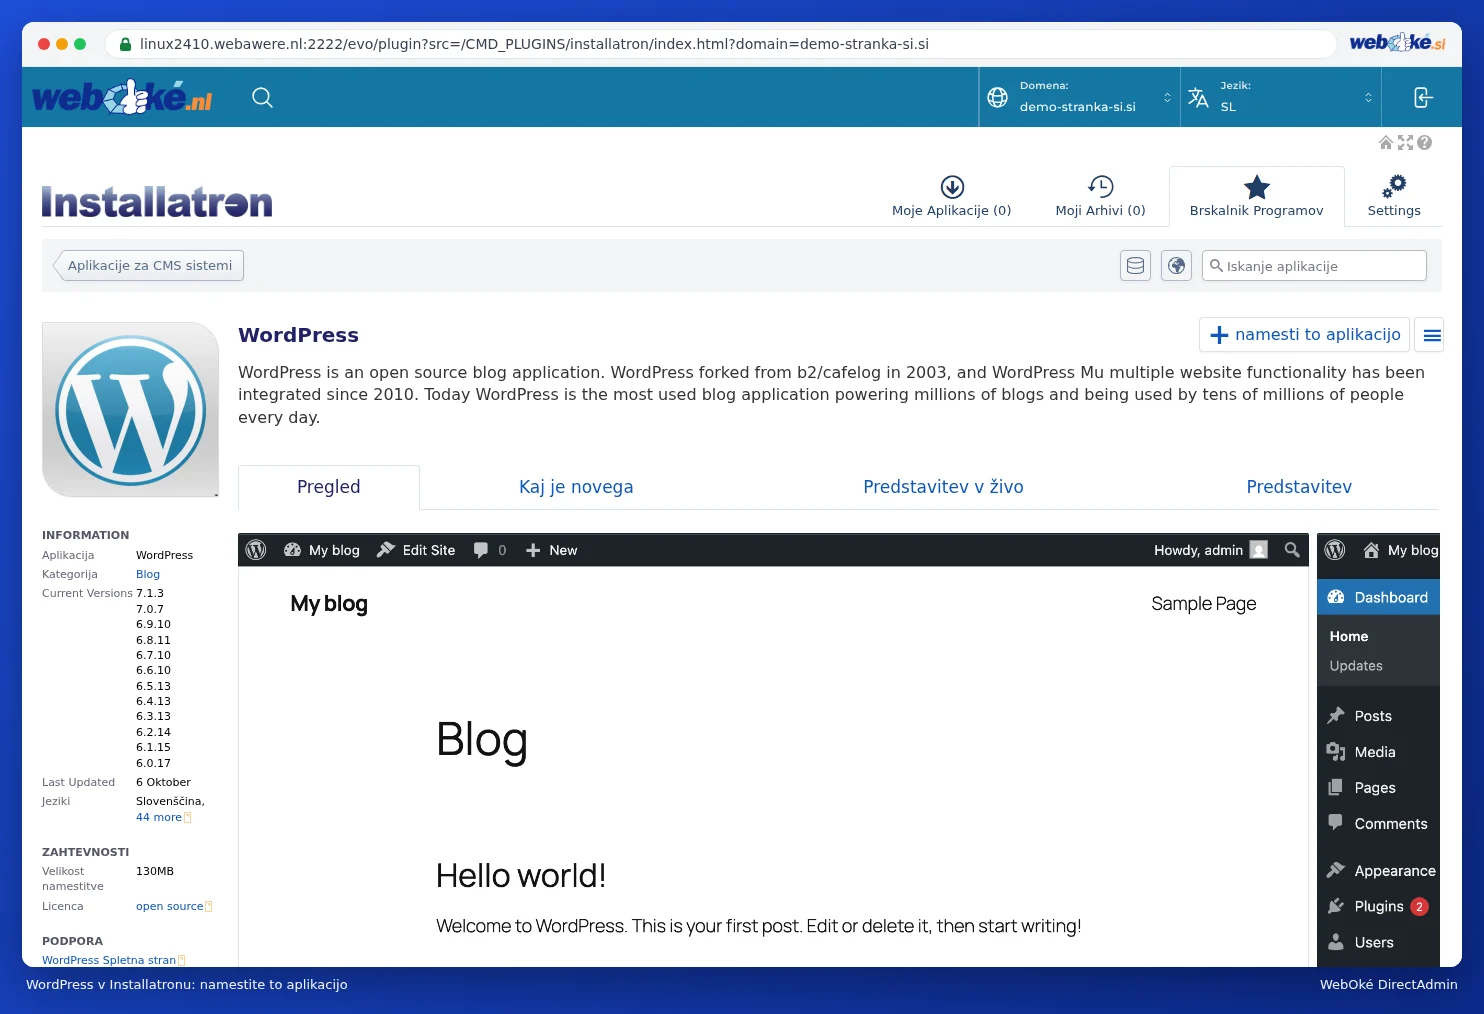Go to the home icon above Settings

(1386, 143)
